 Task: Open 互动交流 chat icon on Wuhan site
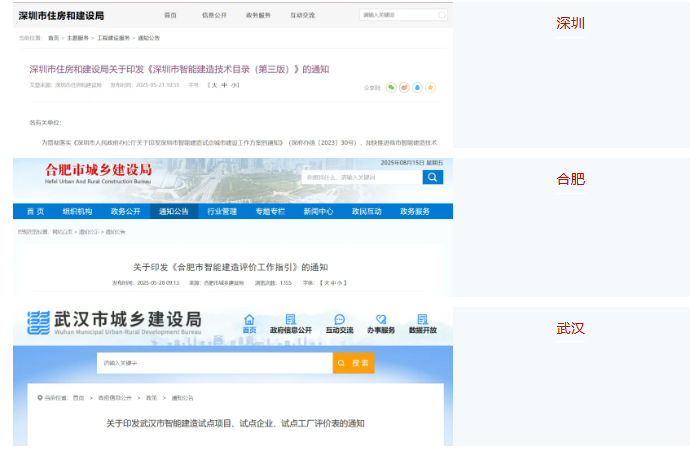point(339,323)
